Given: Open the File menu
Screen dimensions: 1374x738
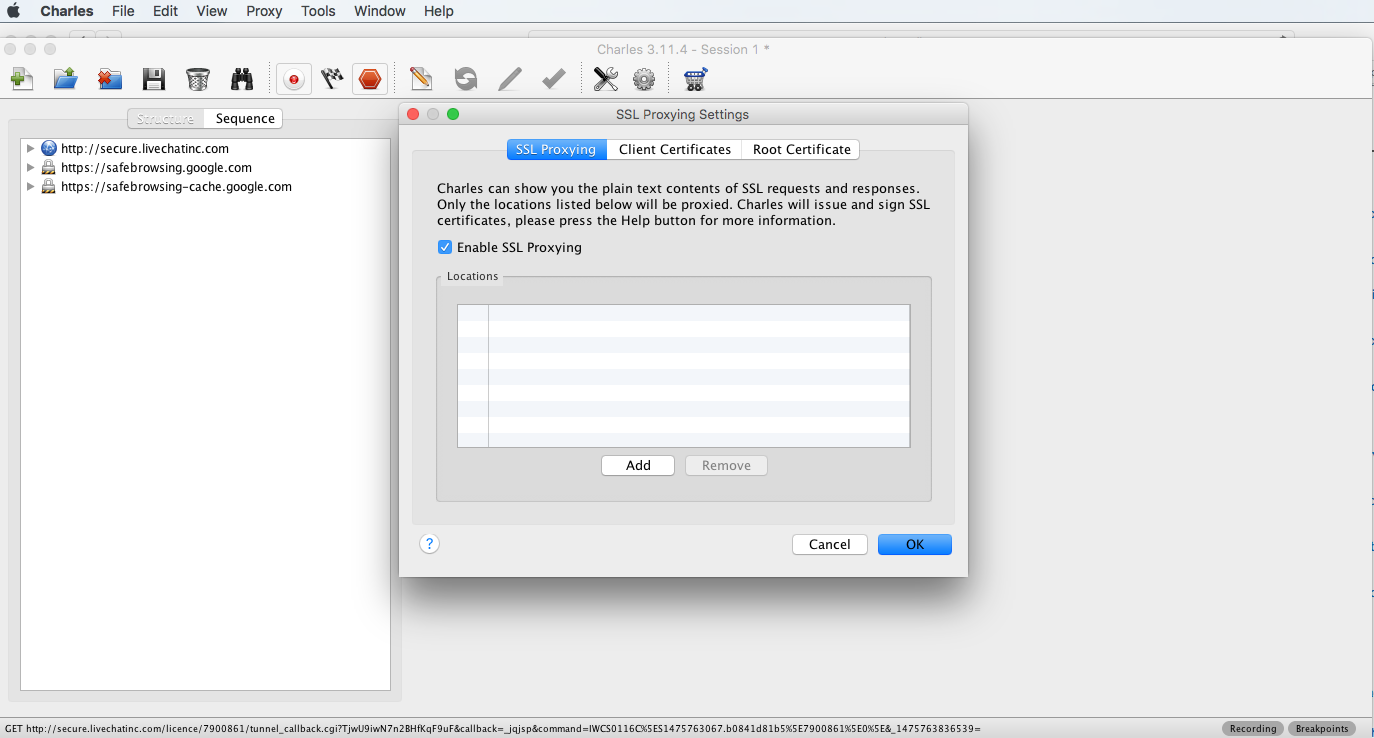Looking at the screenshot, I should point(123,11).
